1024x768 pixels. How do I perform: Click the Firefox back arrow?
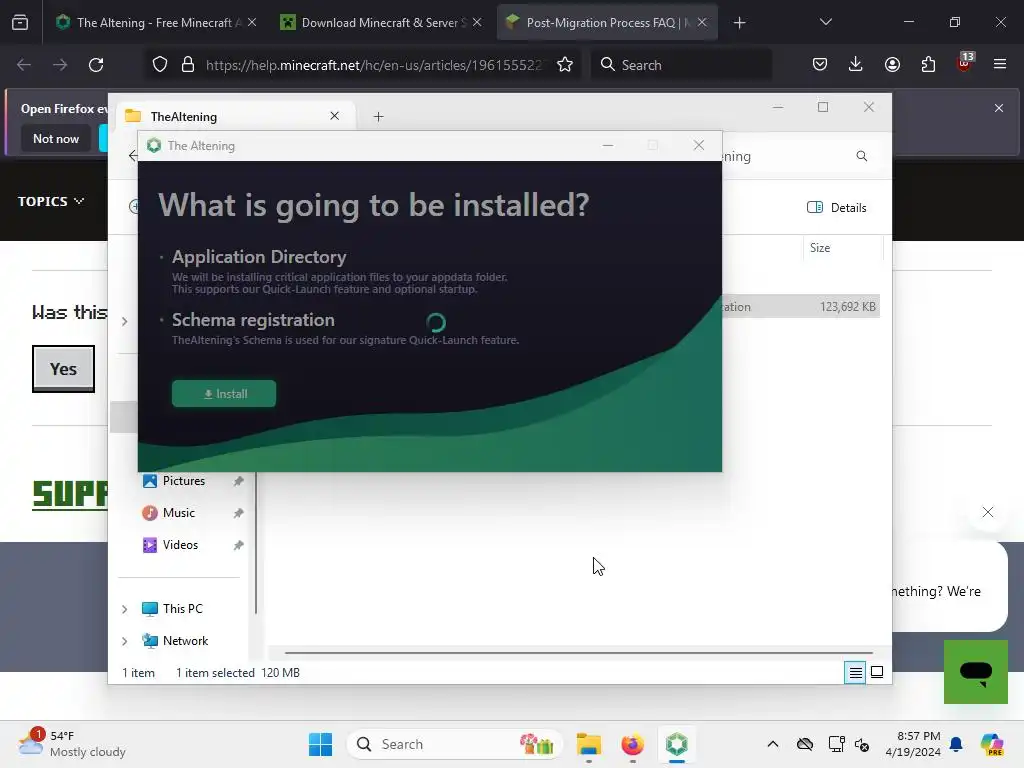tap(24, 65)
